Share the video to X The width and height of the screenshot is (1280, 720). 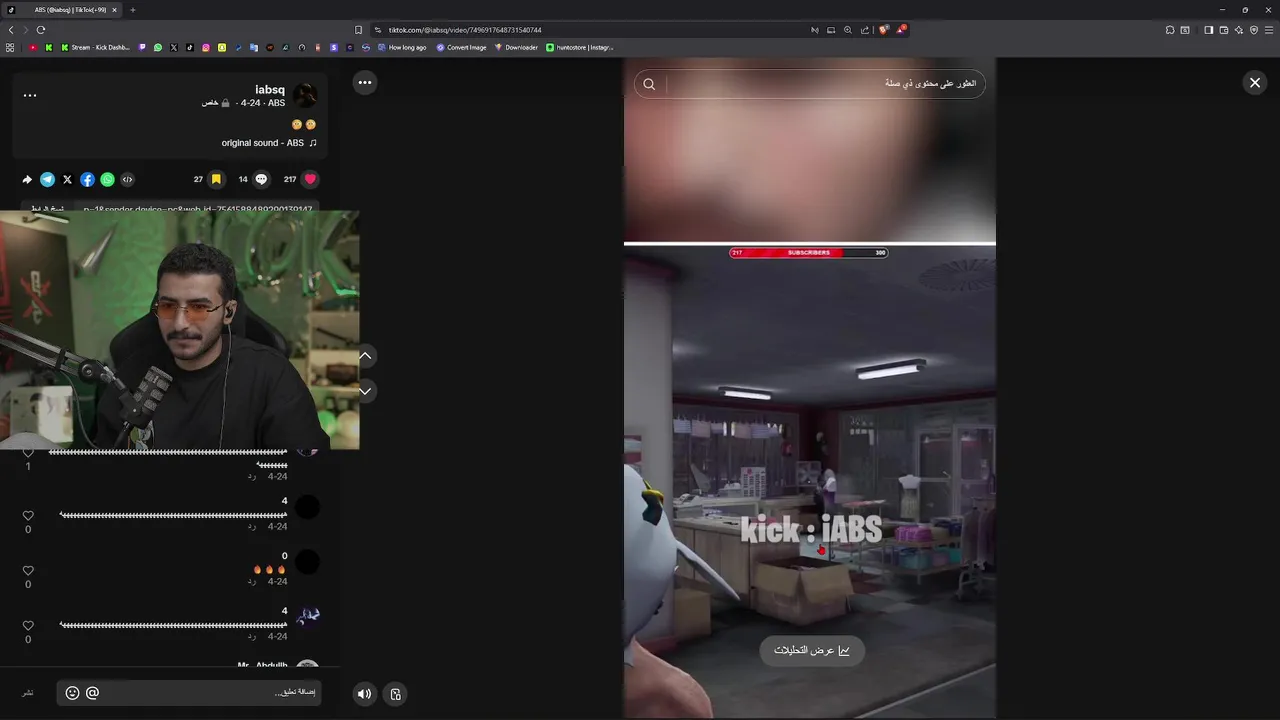(67, 179)
